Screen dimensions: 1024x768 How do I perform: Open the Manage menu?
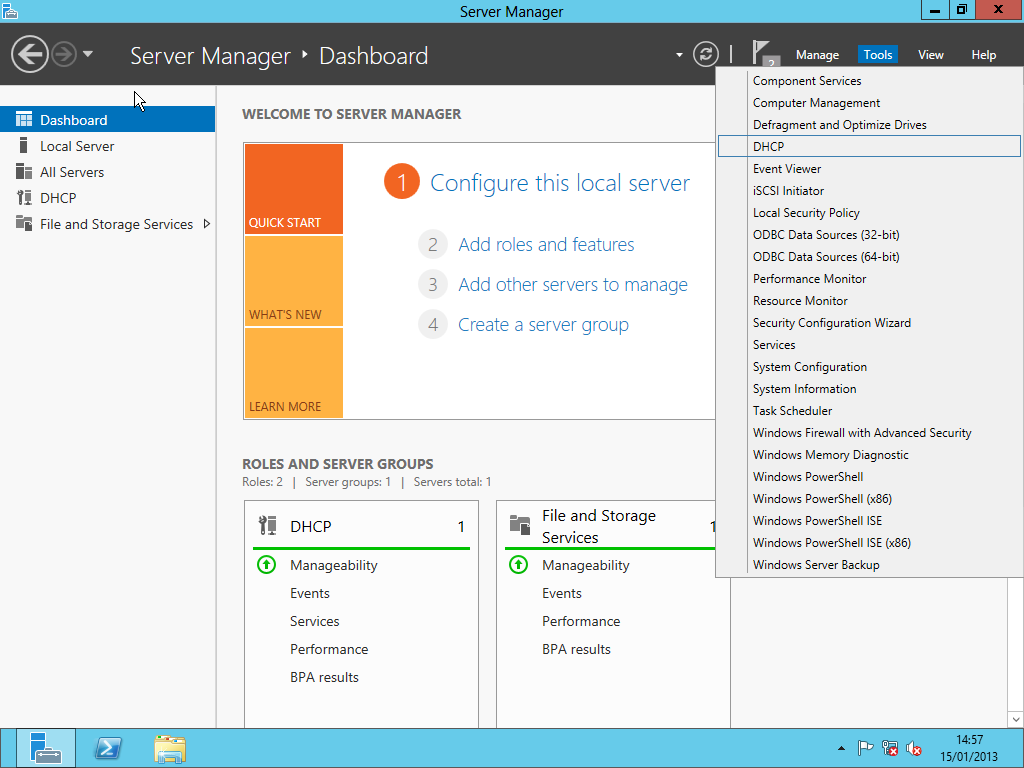817,55
